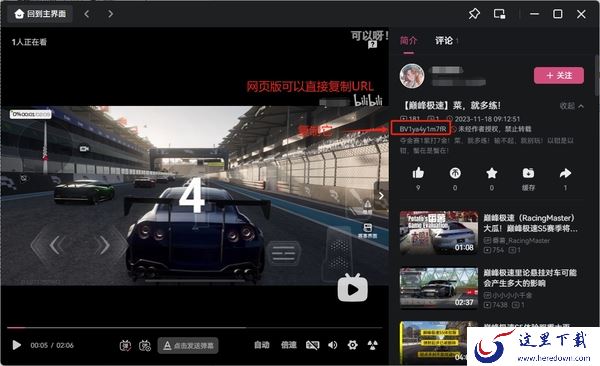Screen dimensions: 600x366
Task: Add video to favorites with star
Action: [491, 173]
